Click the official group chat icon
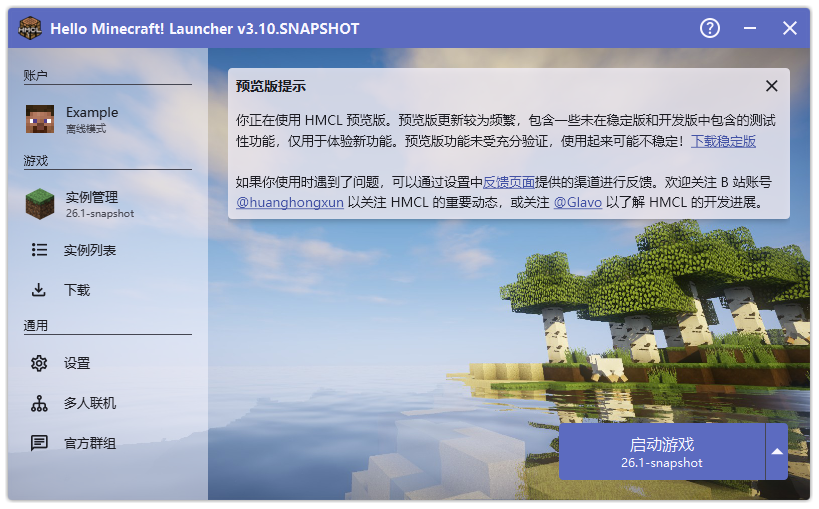 (x=39, y=443)
